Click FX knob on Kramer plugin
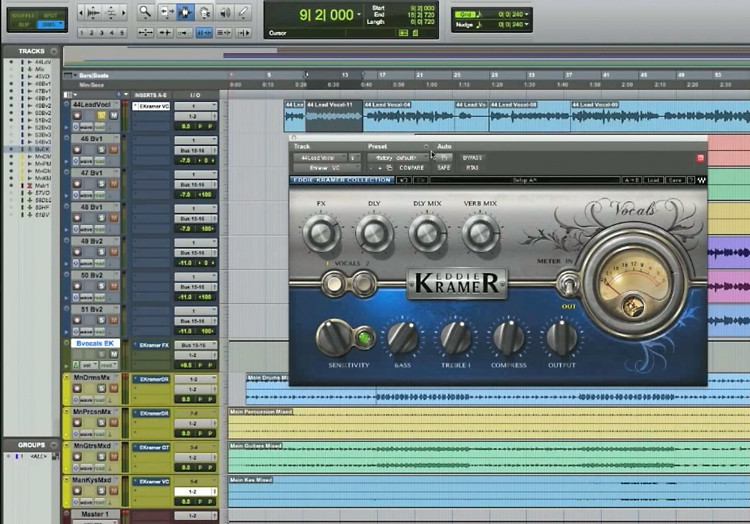This screenshot has height=524, width=750. pos(321,233)
